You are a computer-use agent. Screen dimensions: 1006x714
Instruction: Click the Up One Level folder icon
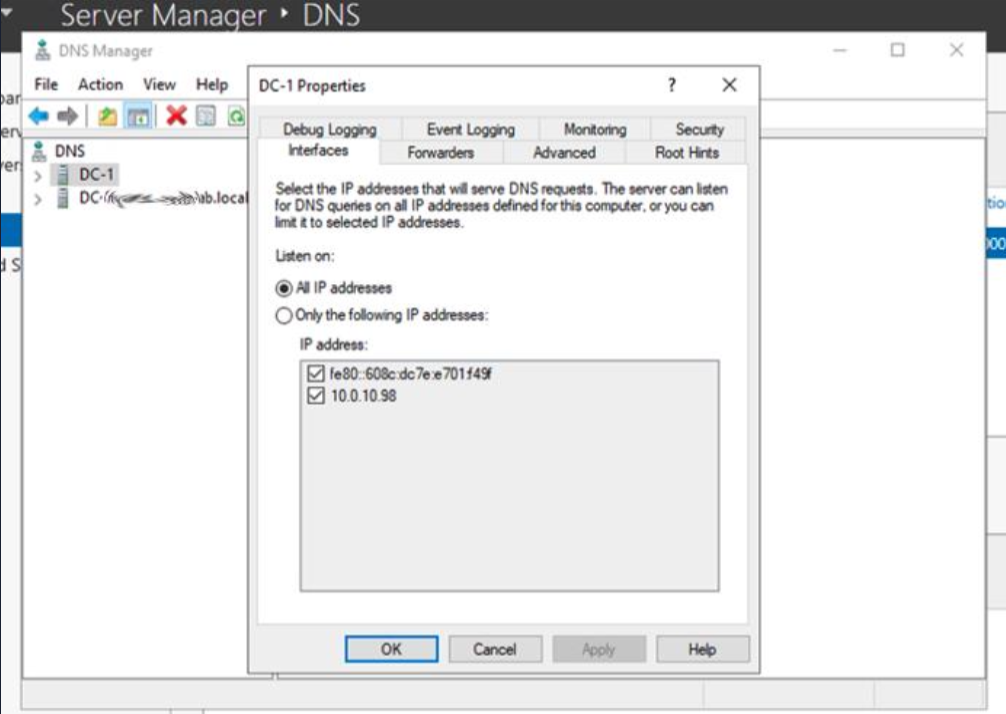pos(107,116)
